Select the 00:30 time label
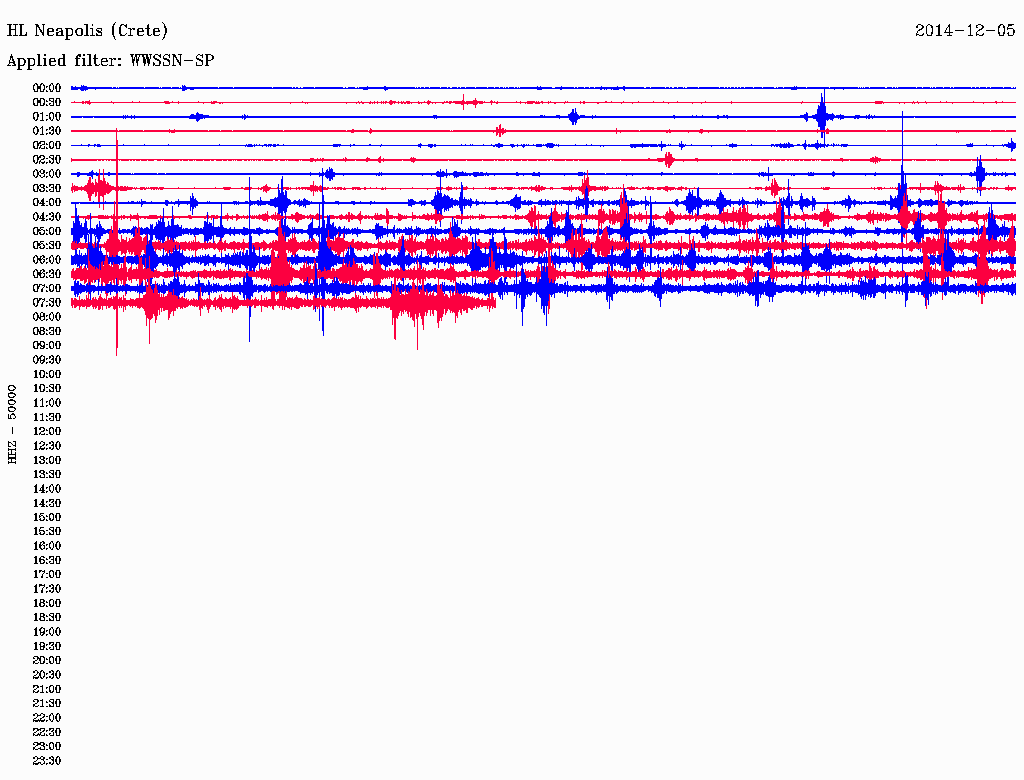The height and width of the screenshot is (780, 1024). (47, 102)
